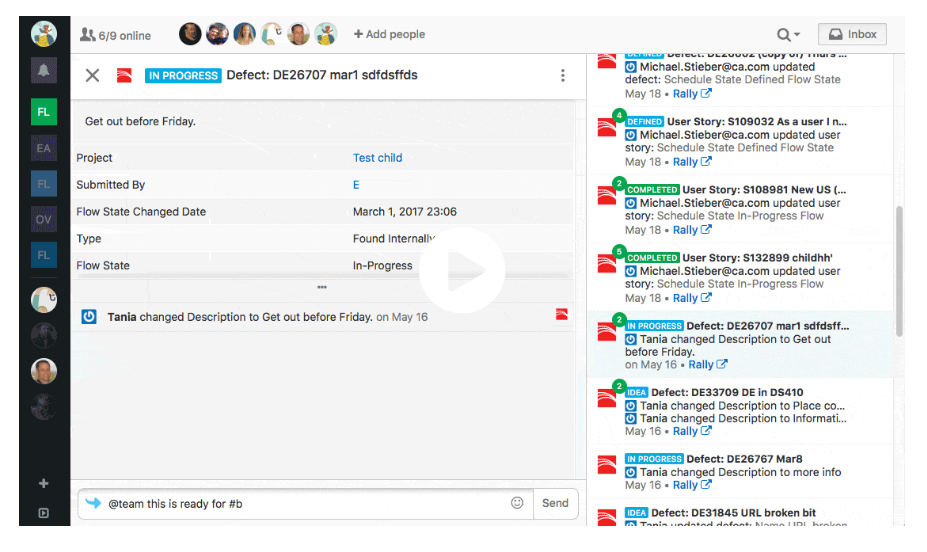Select User Story S132899 childhh' thread
Image resolution: width=927 pixels, height=552 pixels.
[x=740, y=277]
